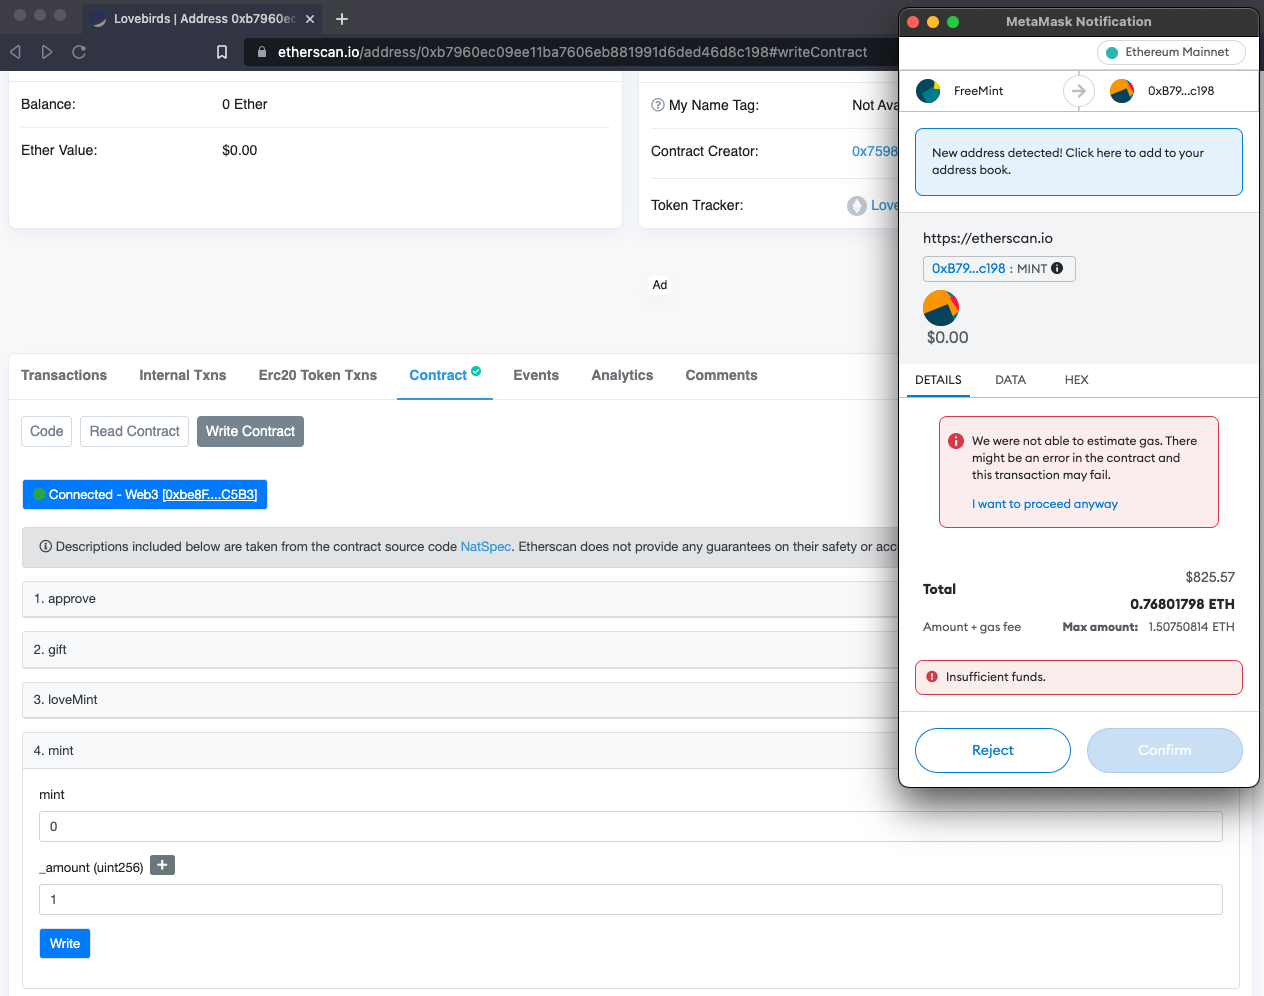
Task: Click the Lovebirds token tracker icon
Action: [857, 206]
